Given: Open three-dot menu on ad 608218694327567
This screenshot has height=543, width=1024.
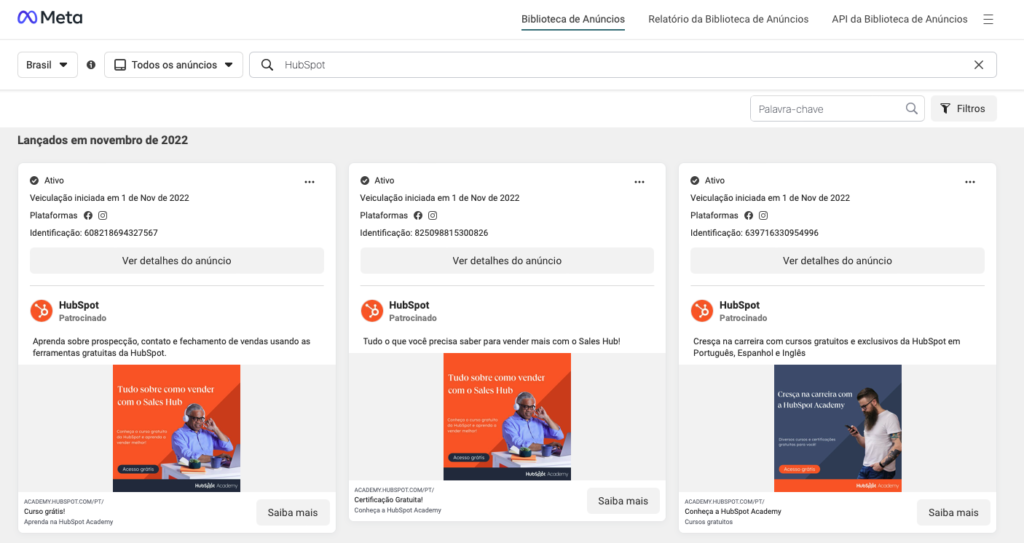Looking at the screenshot, I should (x=310, y=182).
